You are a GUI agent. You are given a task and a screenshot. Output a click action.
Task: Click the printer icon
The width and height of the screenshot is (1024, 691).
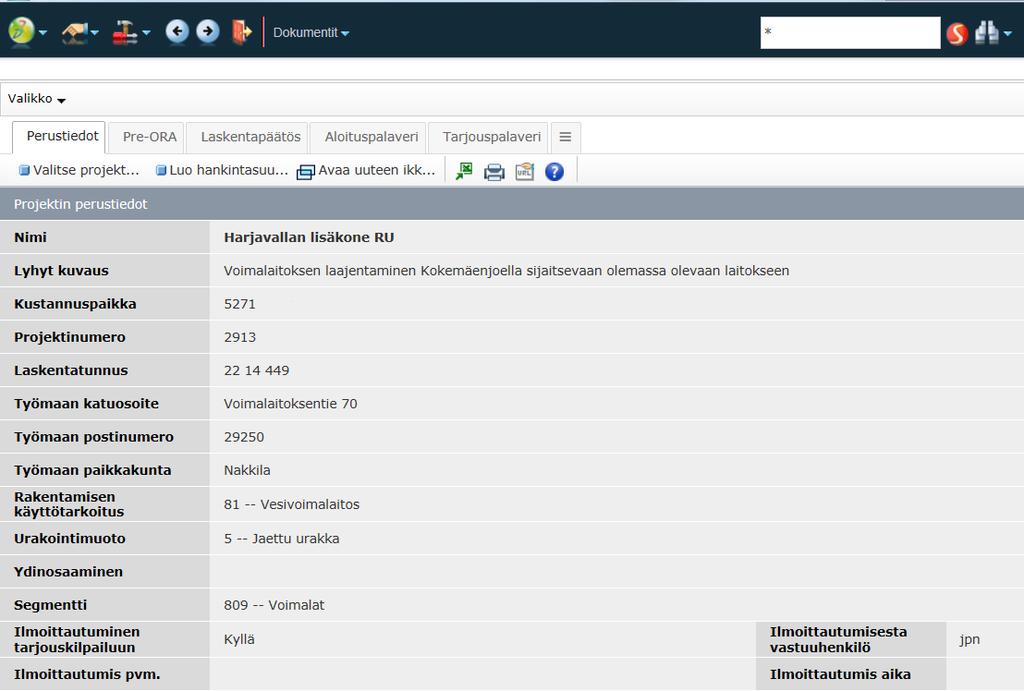pyautogui.click(x=494, y=172)
